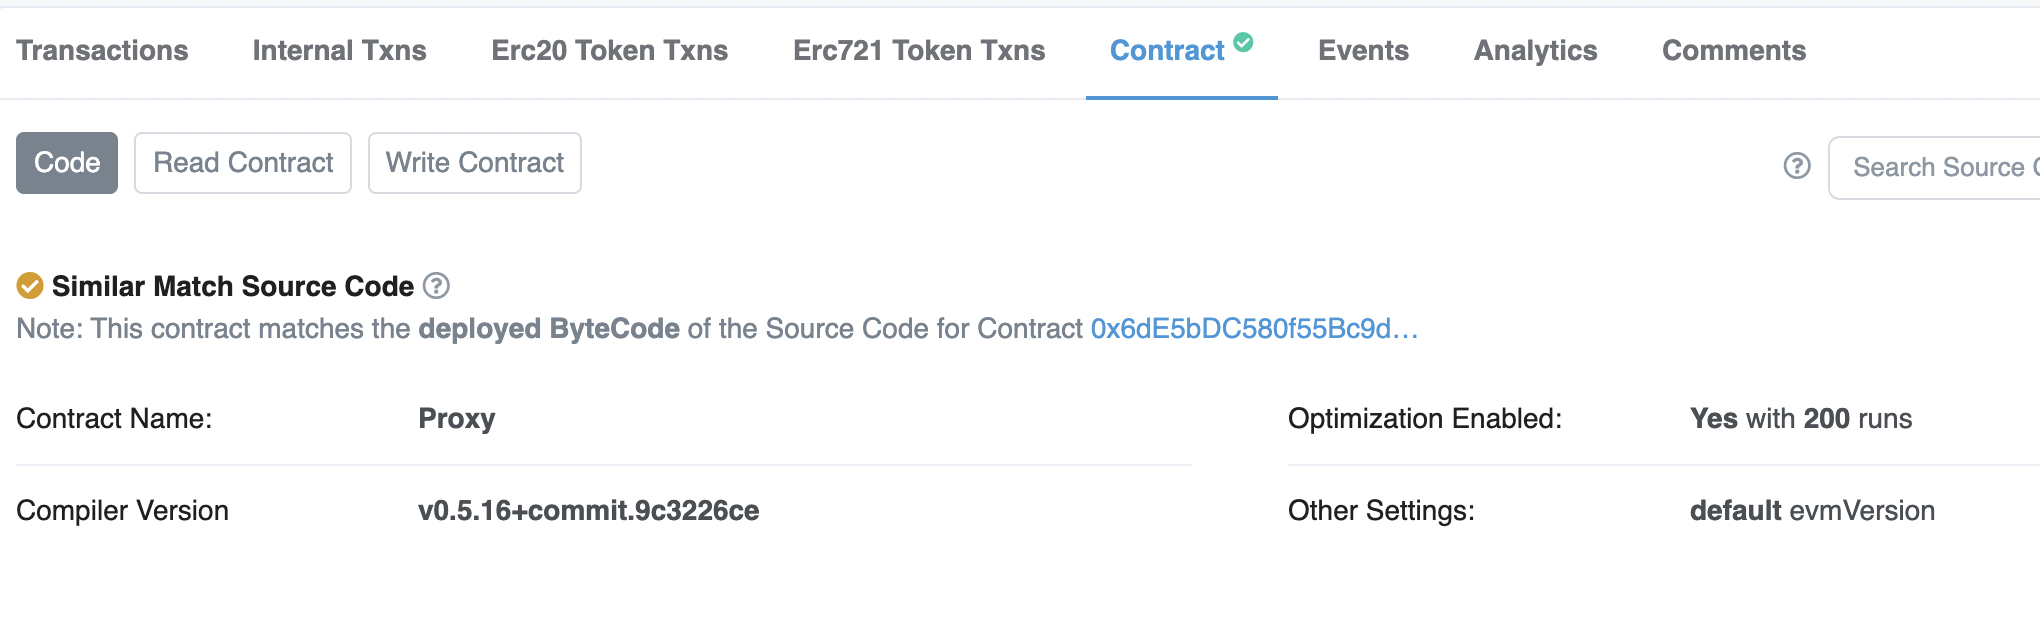Click the Proxy contract name value
The height and width of the screenshot is (644, 2040).
[x=456, y=419]
